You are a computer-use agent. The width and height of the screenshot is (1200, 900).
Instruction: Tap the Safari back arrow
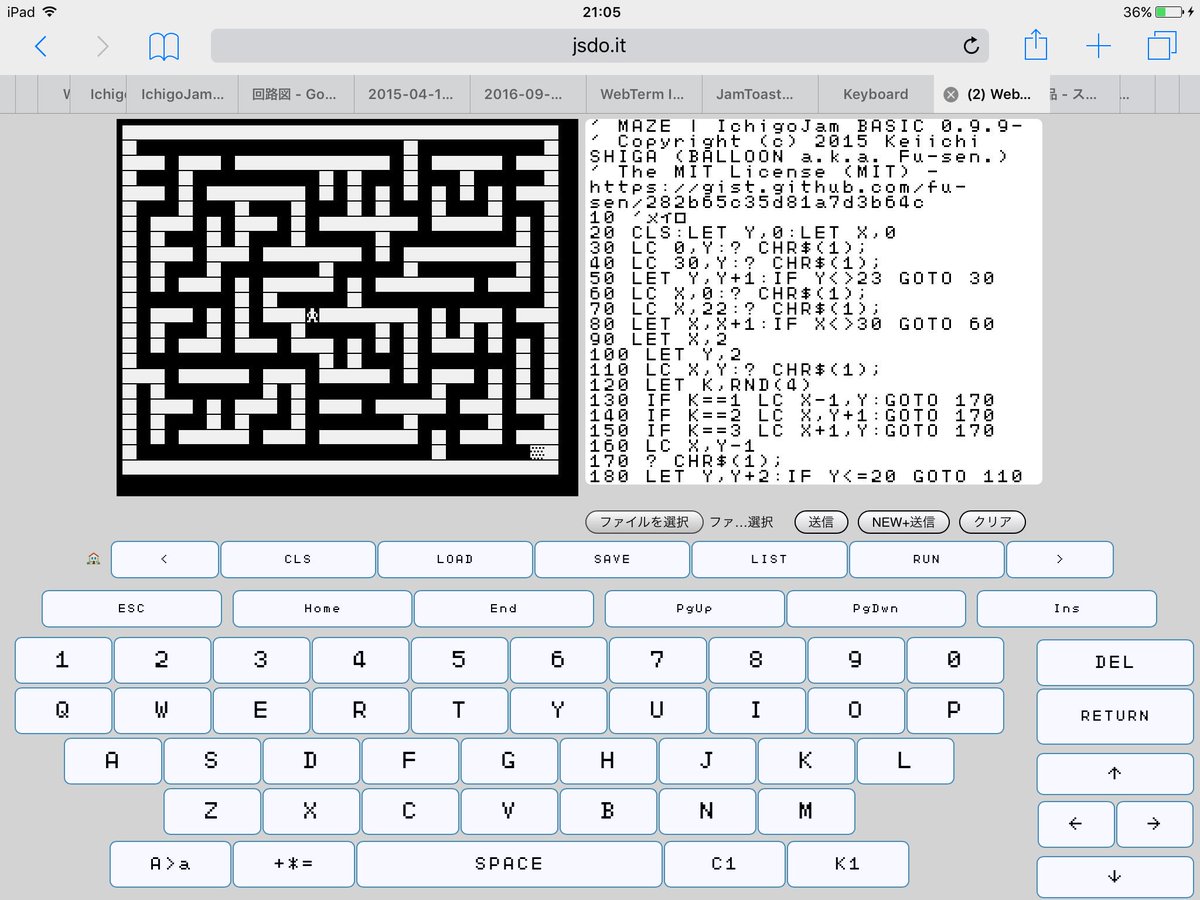pos(40,46)
